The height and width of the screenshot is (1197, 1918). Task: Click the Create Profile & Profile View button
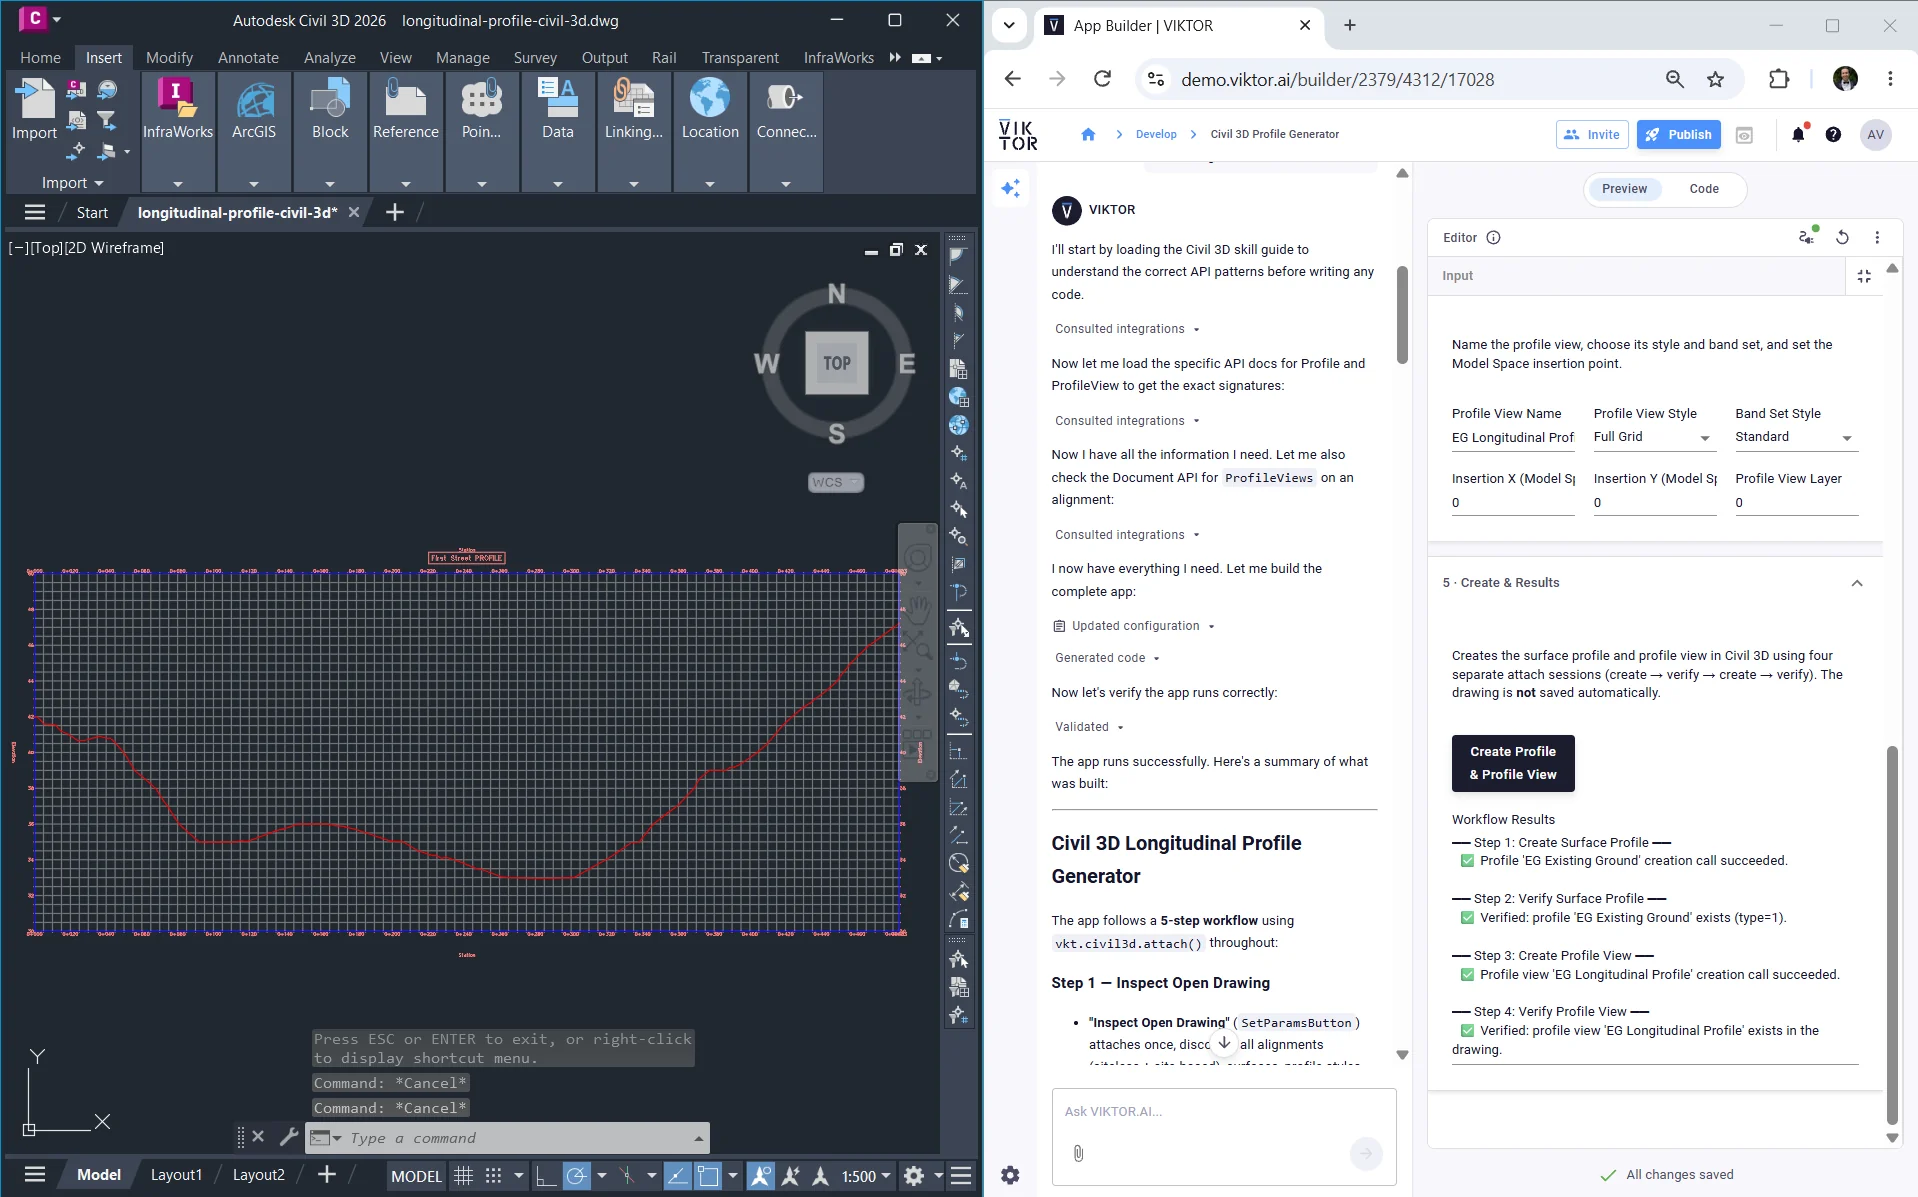point(1513,763)
